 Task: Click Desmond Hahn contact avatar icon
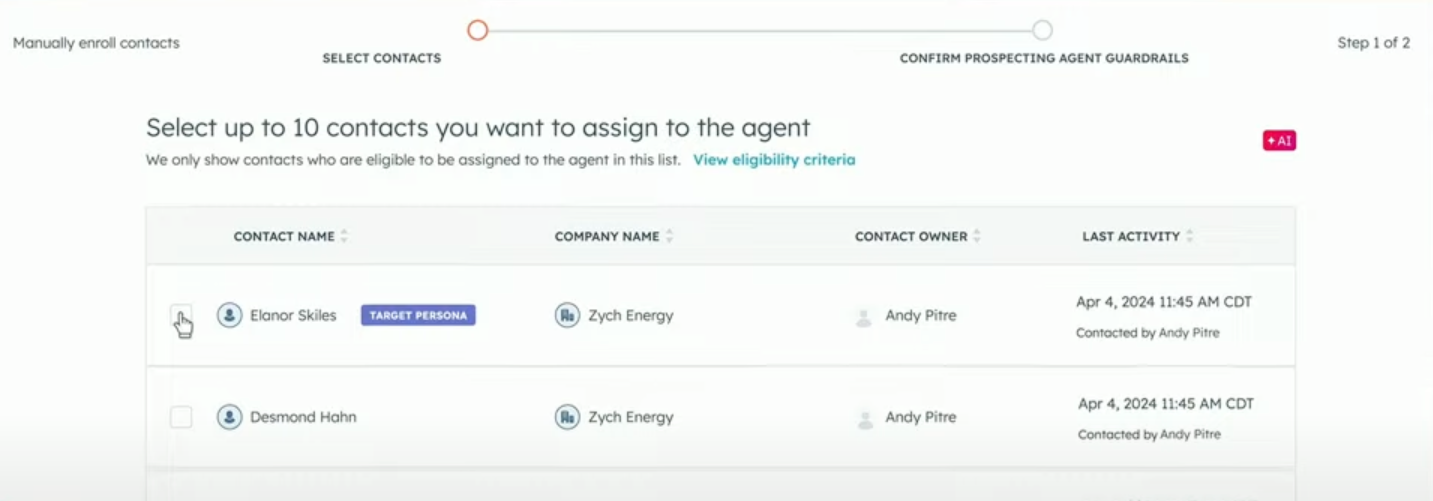[230, 417]
